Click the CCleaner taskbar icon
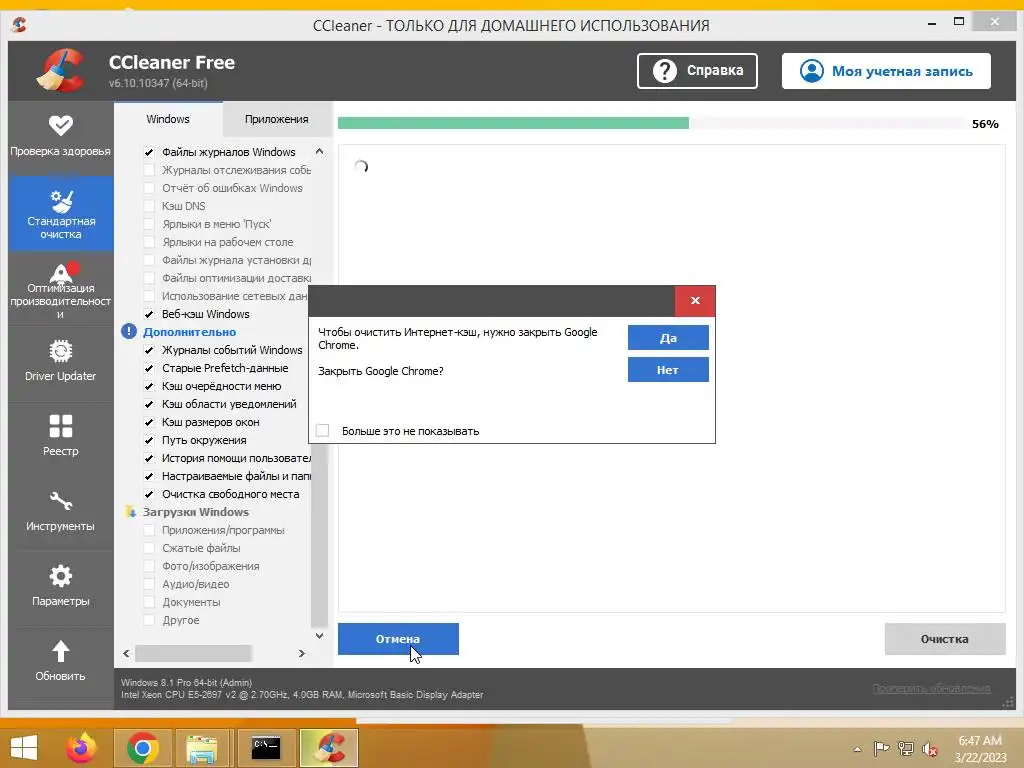This screenshot has height=768, width=1024. coord(328,748)
